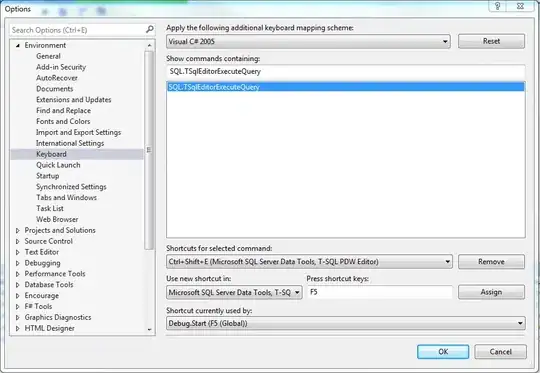
Task: Expand the HTML Designer node
Action: click(x=18, y=328)
